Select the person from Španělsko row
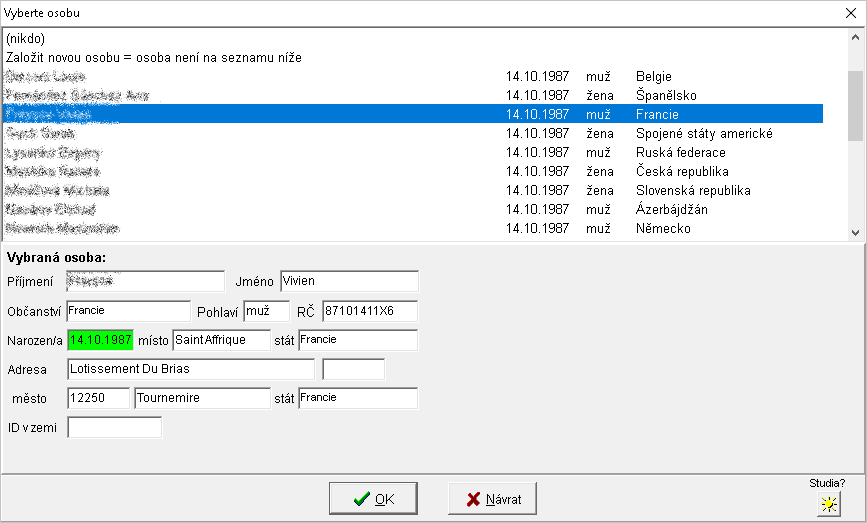 400,96
